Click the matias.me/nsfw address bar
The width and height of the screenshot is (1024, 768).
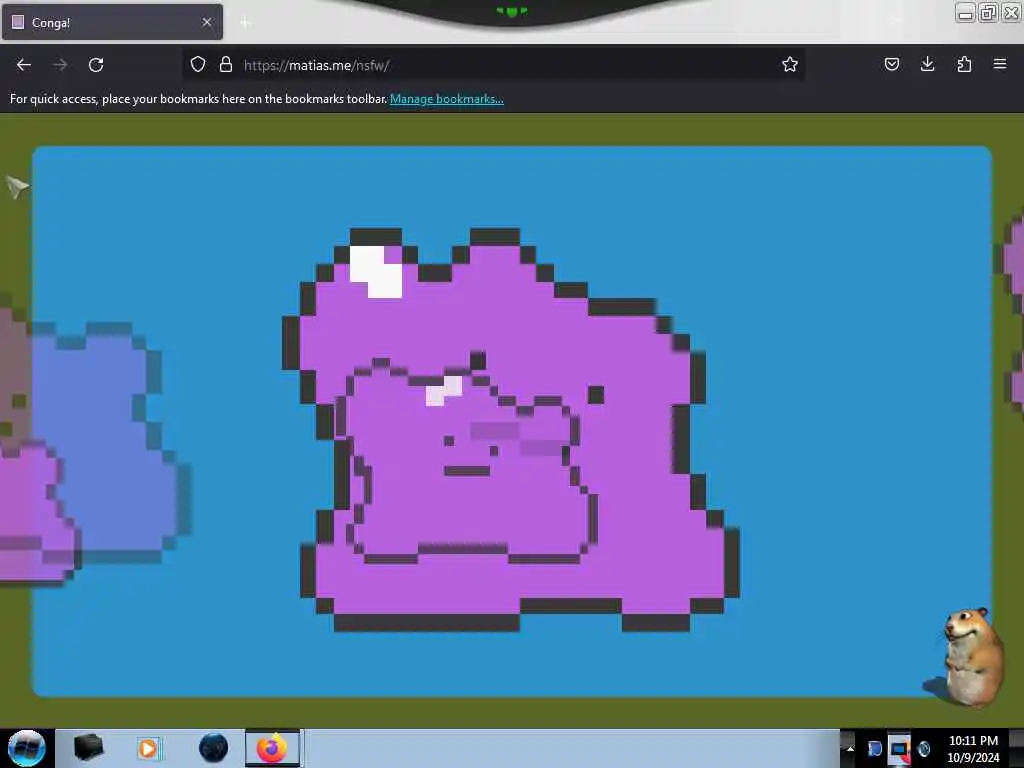click(493, 65)
